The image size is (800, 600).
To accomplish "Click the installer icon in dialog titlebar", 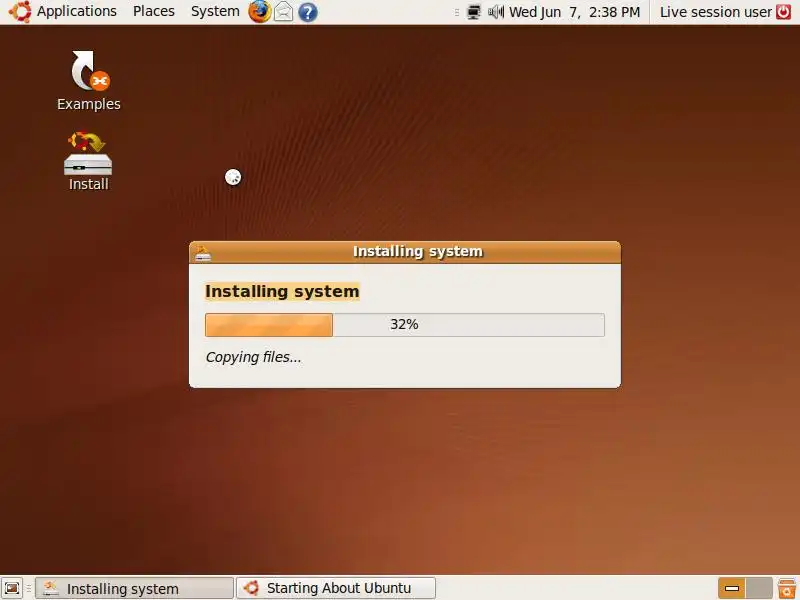I will click(203, 253).
